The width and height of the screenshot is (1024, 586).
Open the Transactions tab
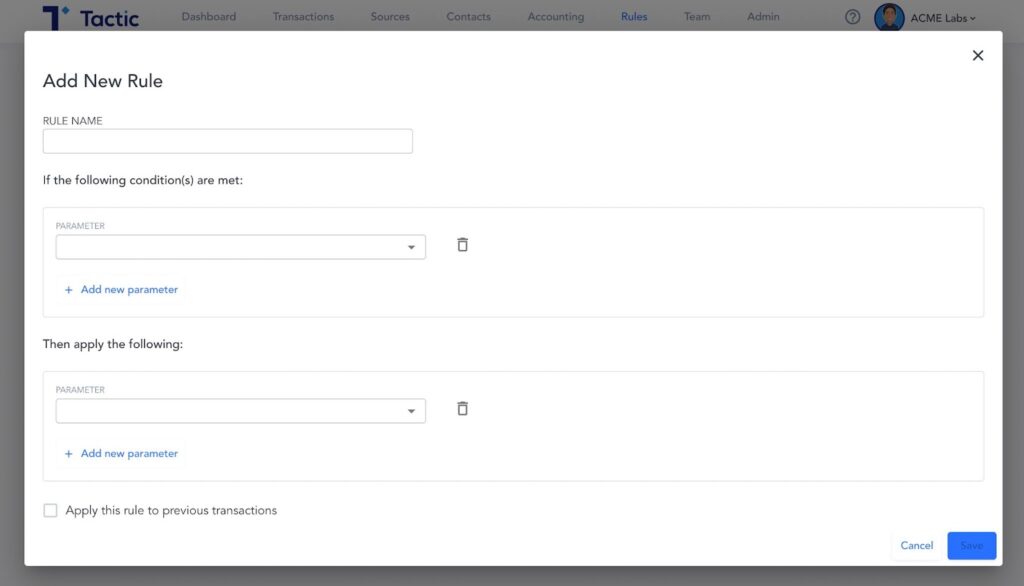303,16
